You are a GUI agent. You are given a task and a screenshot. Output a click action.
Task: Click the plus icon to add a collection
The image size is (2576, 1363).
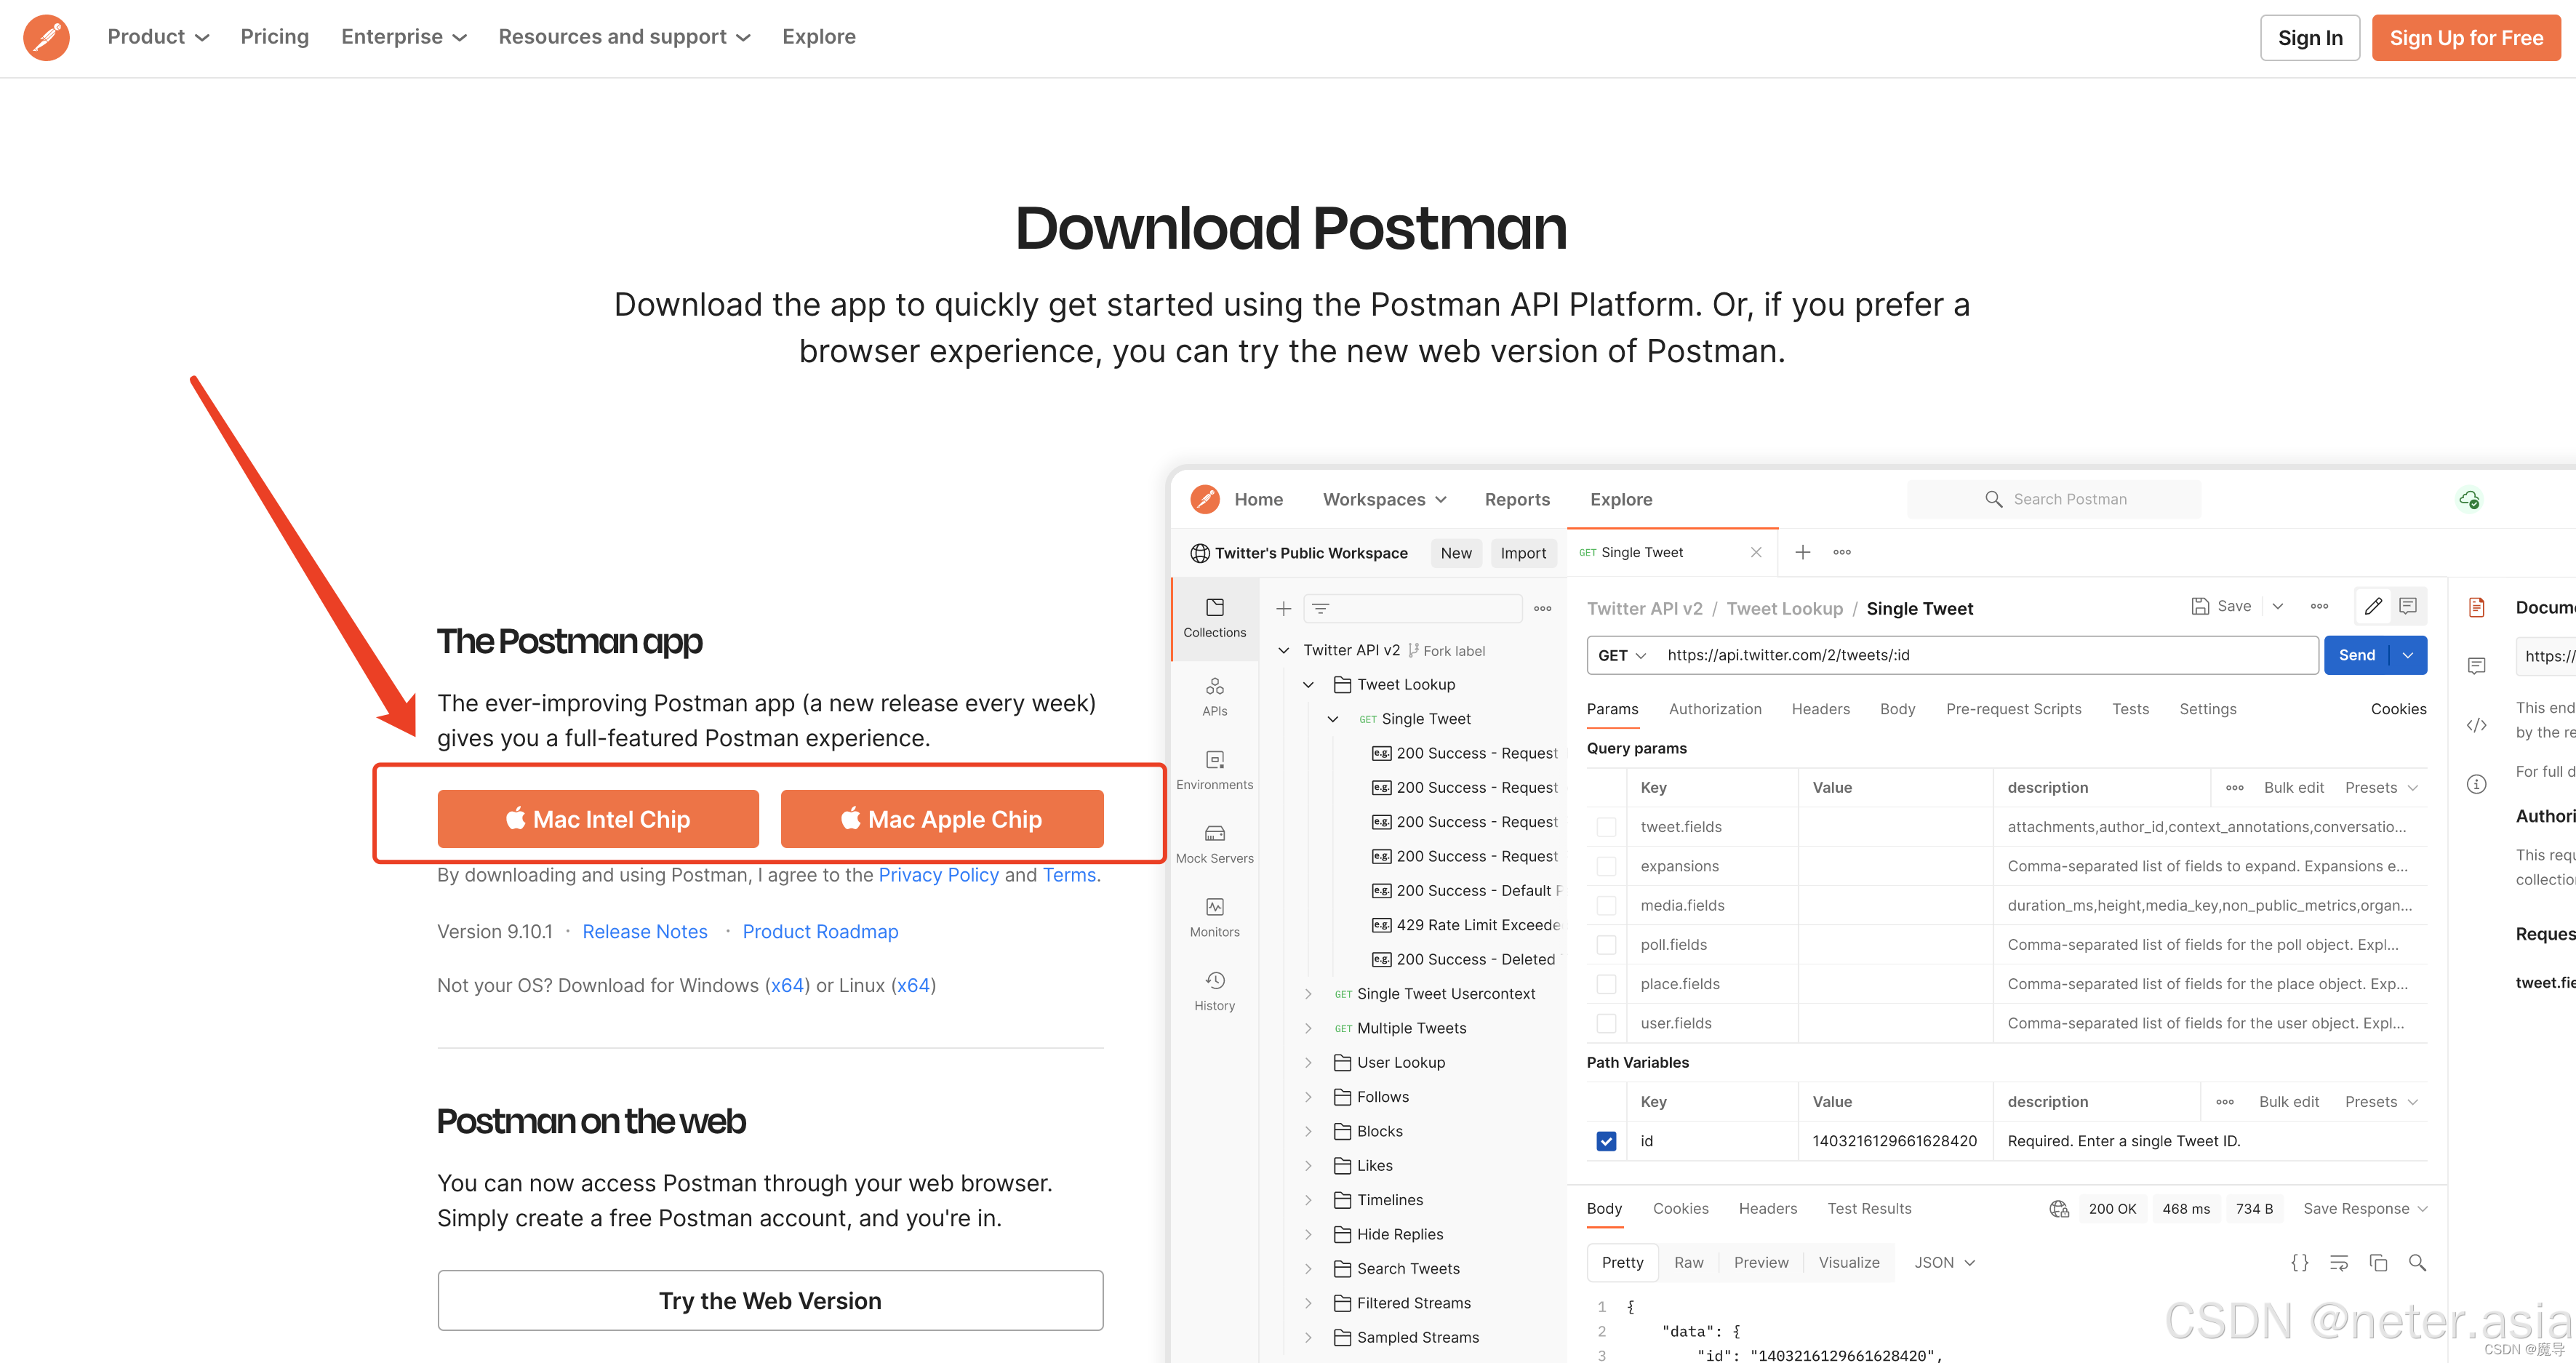(1283, 608)
